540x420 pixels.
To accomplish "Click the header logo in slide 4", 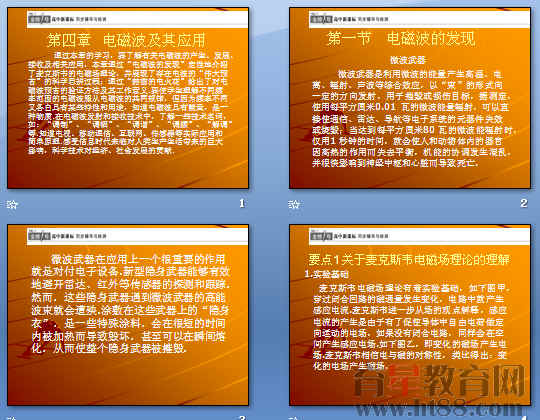I will 349,236.
